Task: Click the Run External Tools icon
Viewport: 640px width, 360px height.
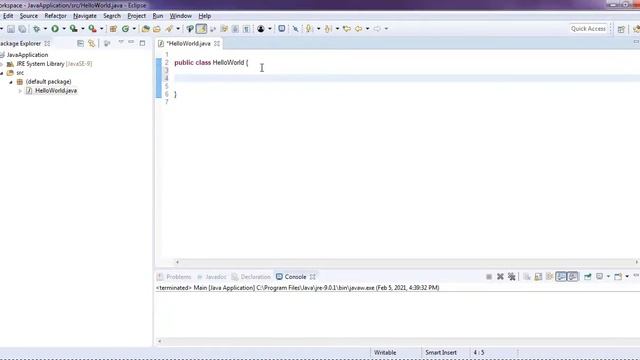Action: click(93, 29)
